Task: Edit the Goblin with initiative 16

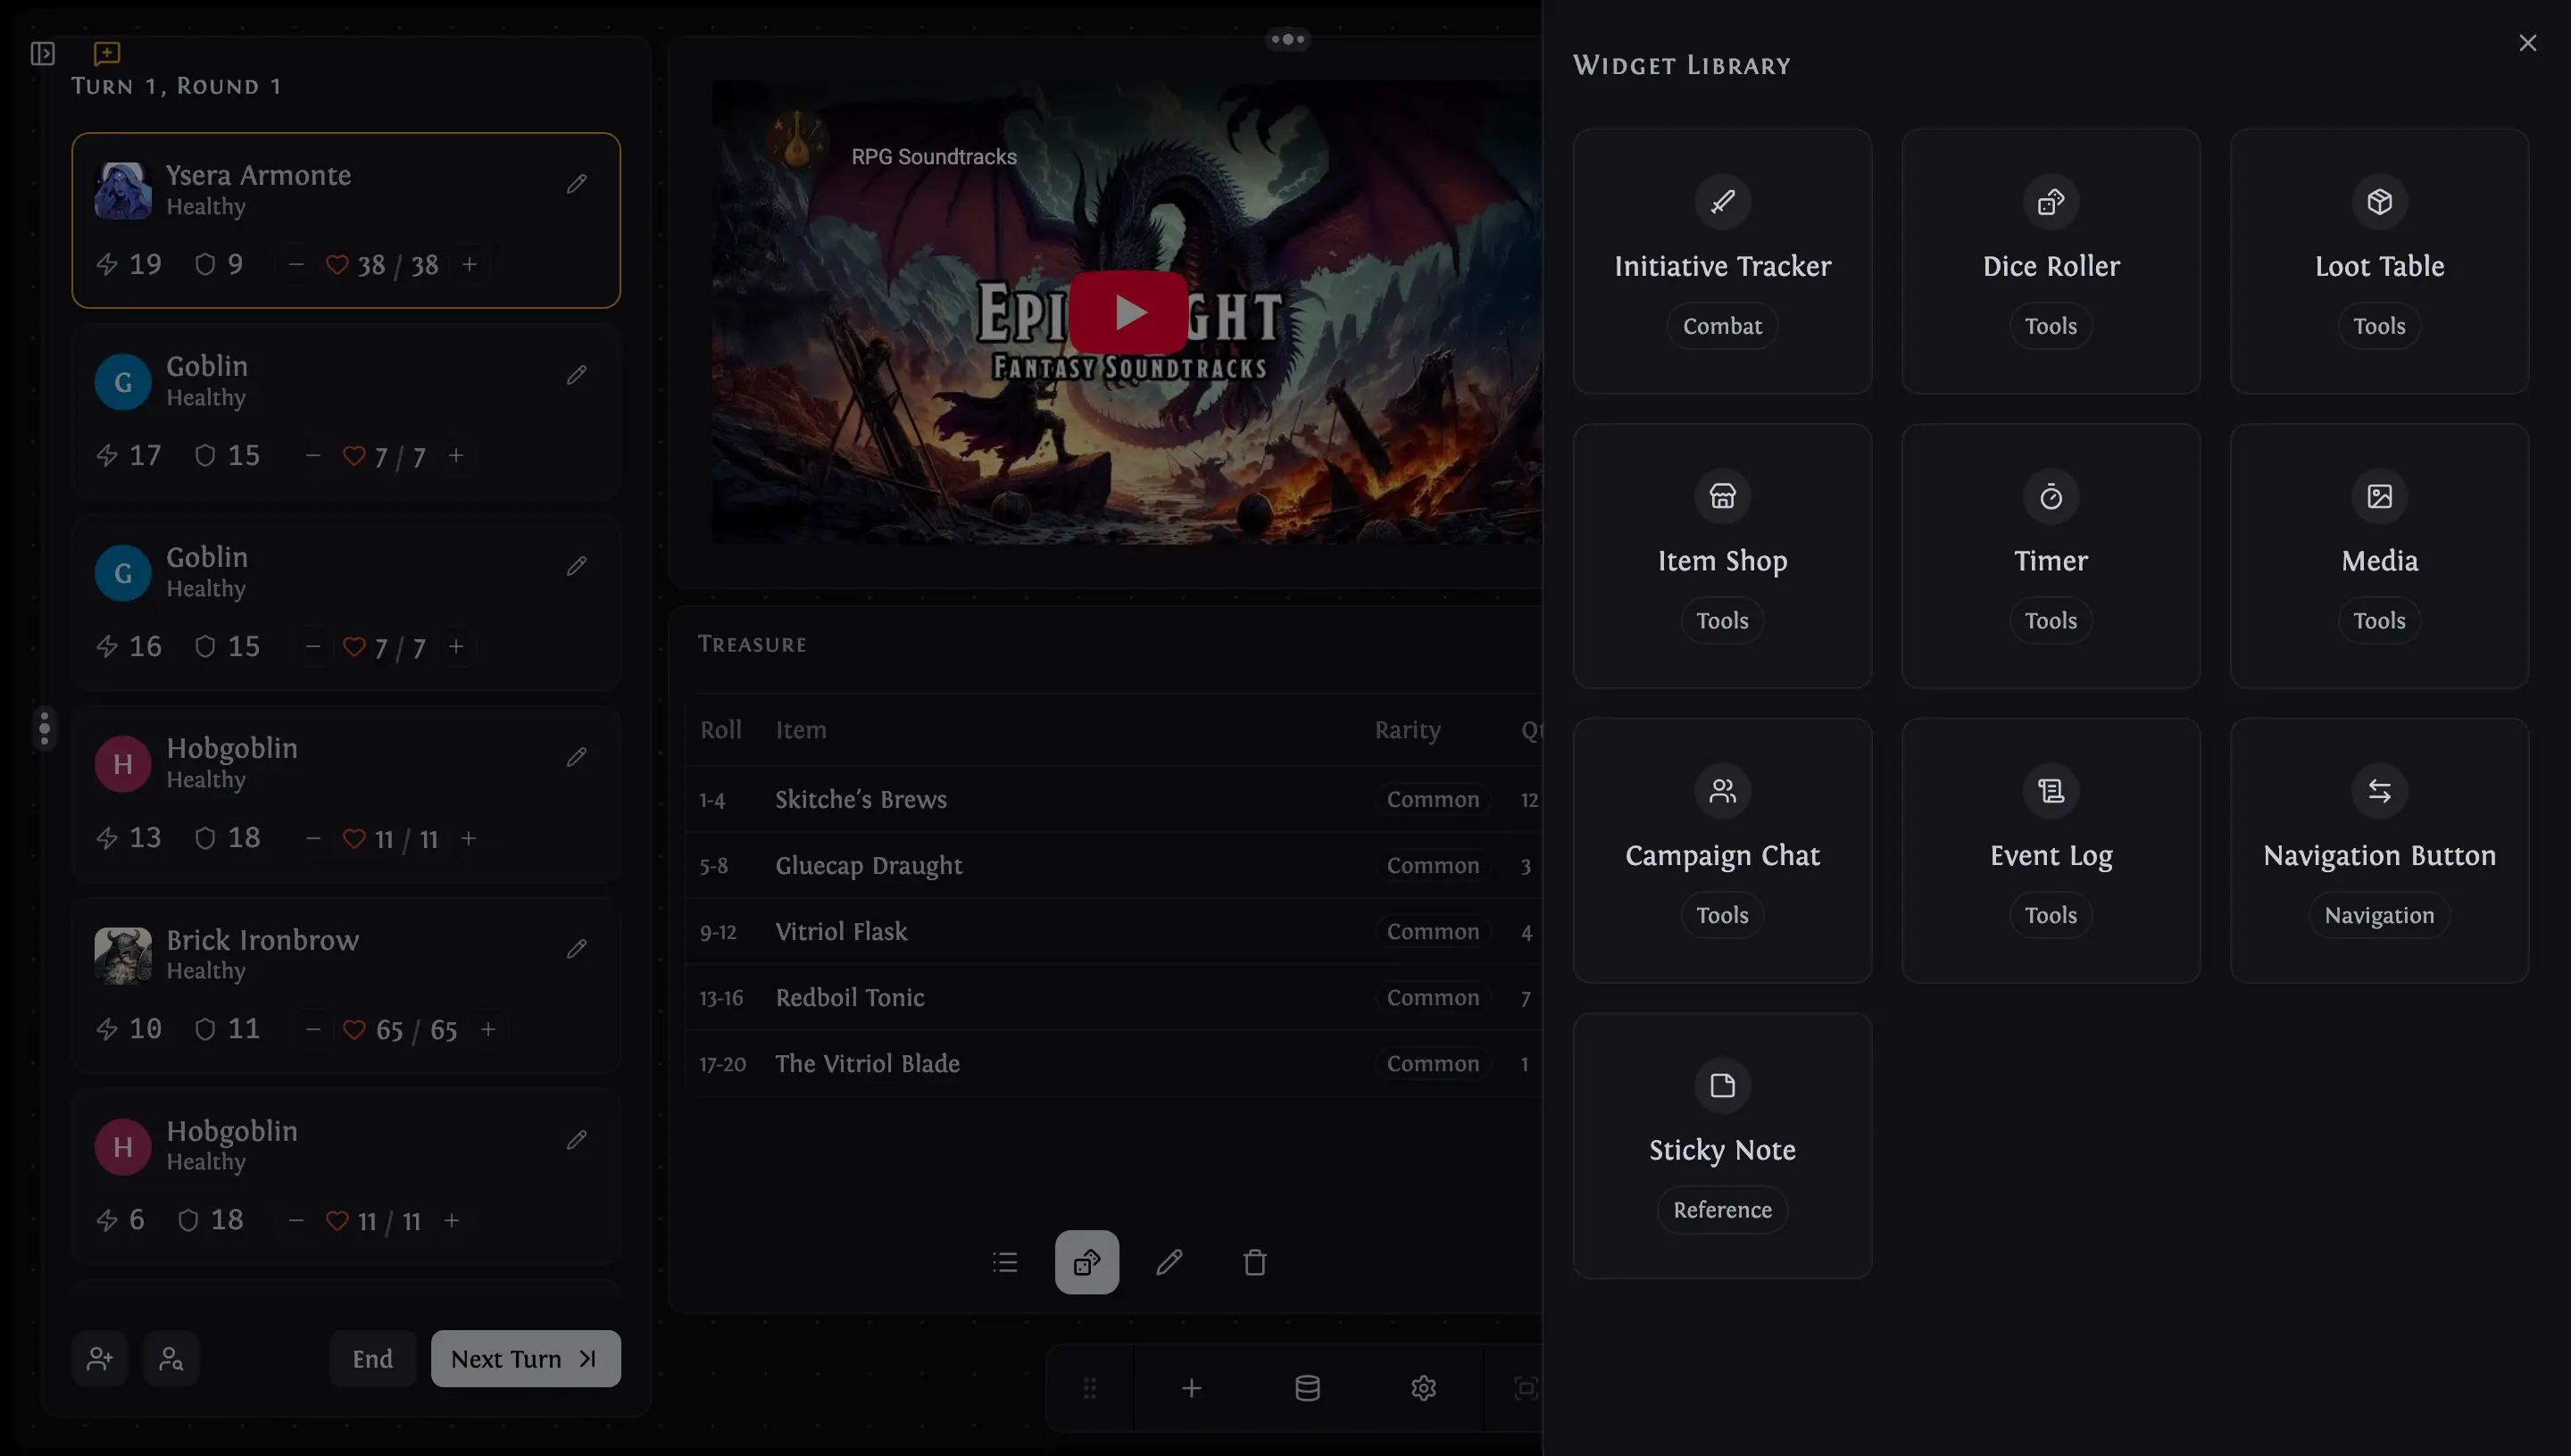Action: coord(577,566)
